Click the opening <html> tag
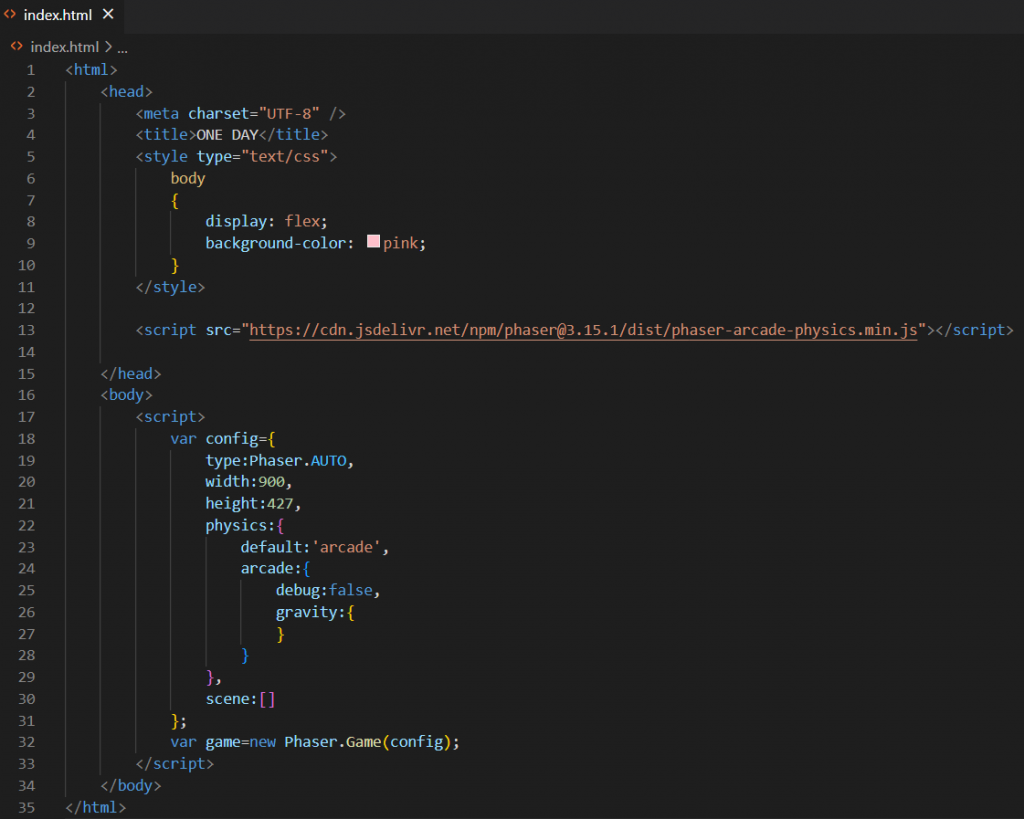The height and width of the screenshot is (819, 1024). [x=91, y=70]
